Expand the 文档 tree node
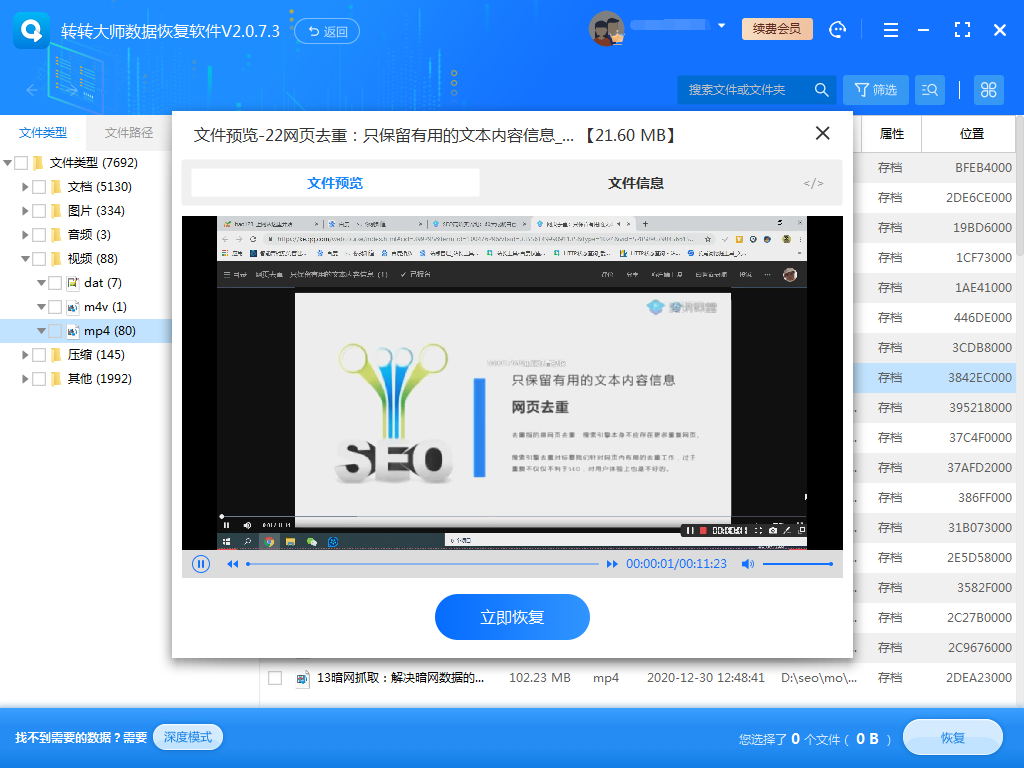 pyautogui.click(x=25, y=187)
